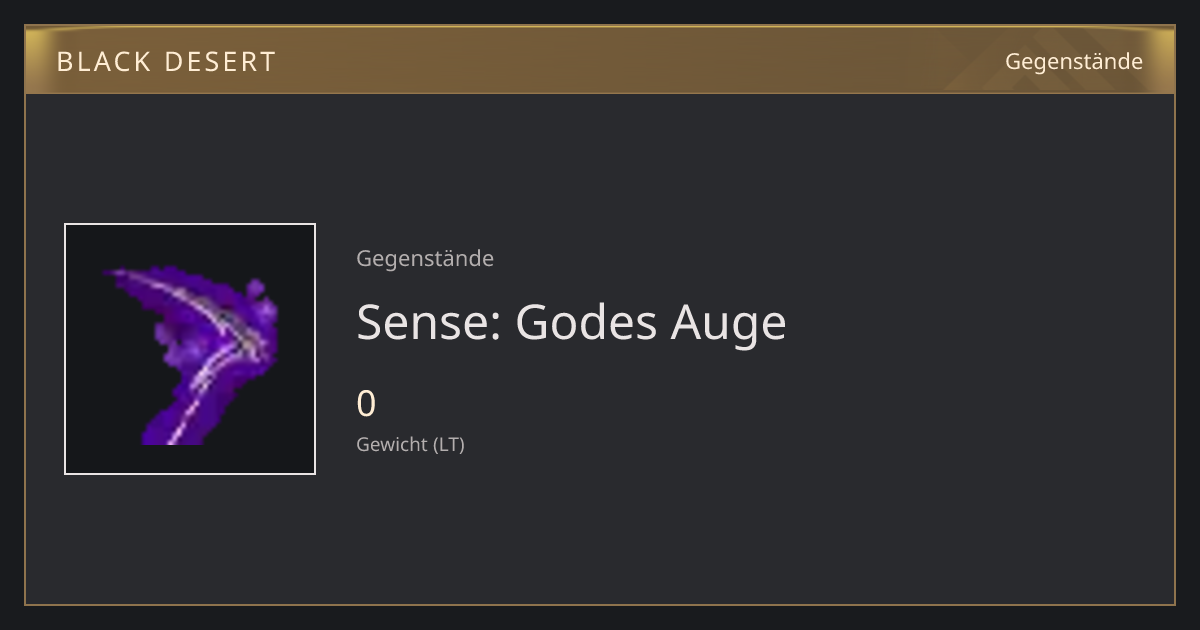
Task: Click the BLACK DESERT header title
Action: click(166, 62)
